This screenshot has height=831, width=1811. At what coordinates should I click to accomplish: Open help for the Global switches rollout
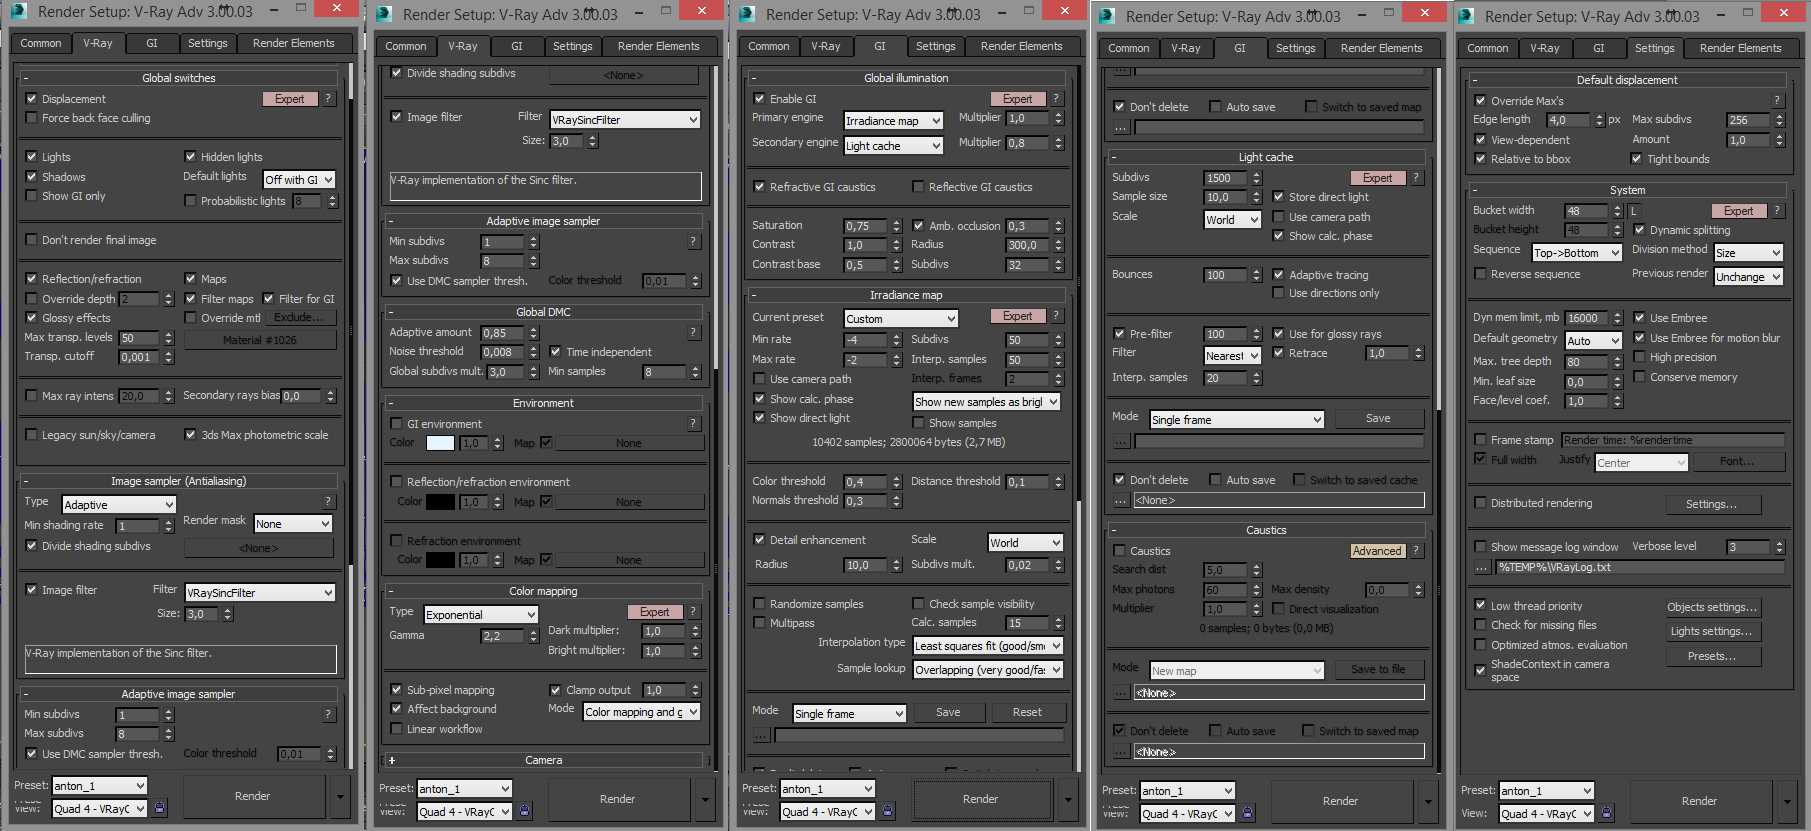point(328,99)
